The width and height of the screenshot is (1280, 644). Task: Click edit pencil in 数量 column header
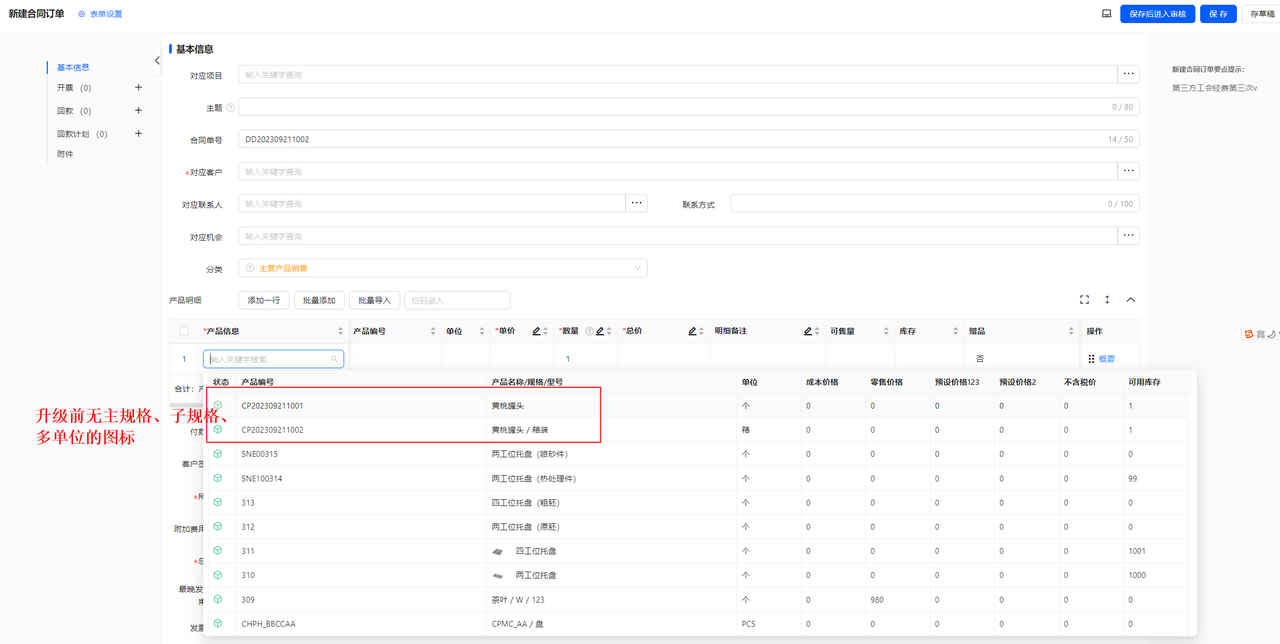click(600, 331)
